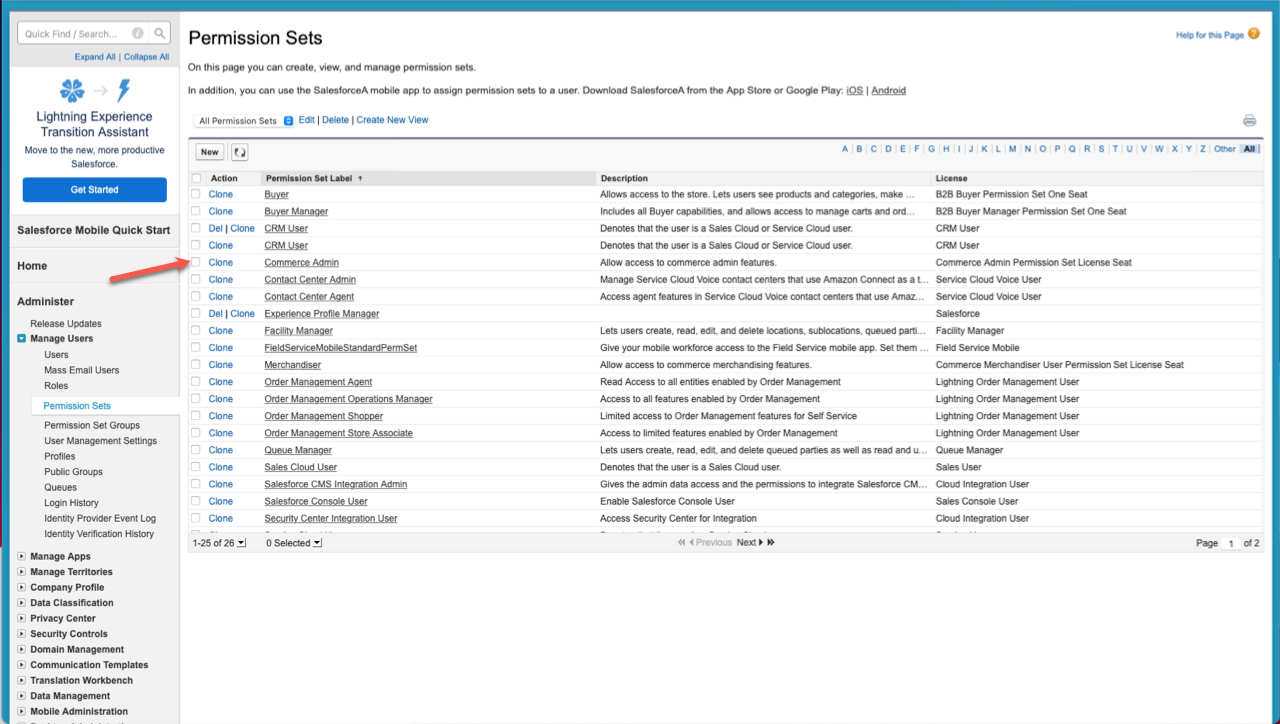This screenshot has height=724, width=1280.
Task: Tick the Buyer permission set checkbox
Action: click(x=196, y=194)
